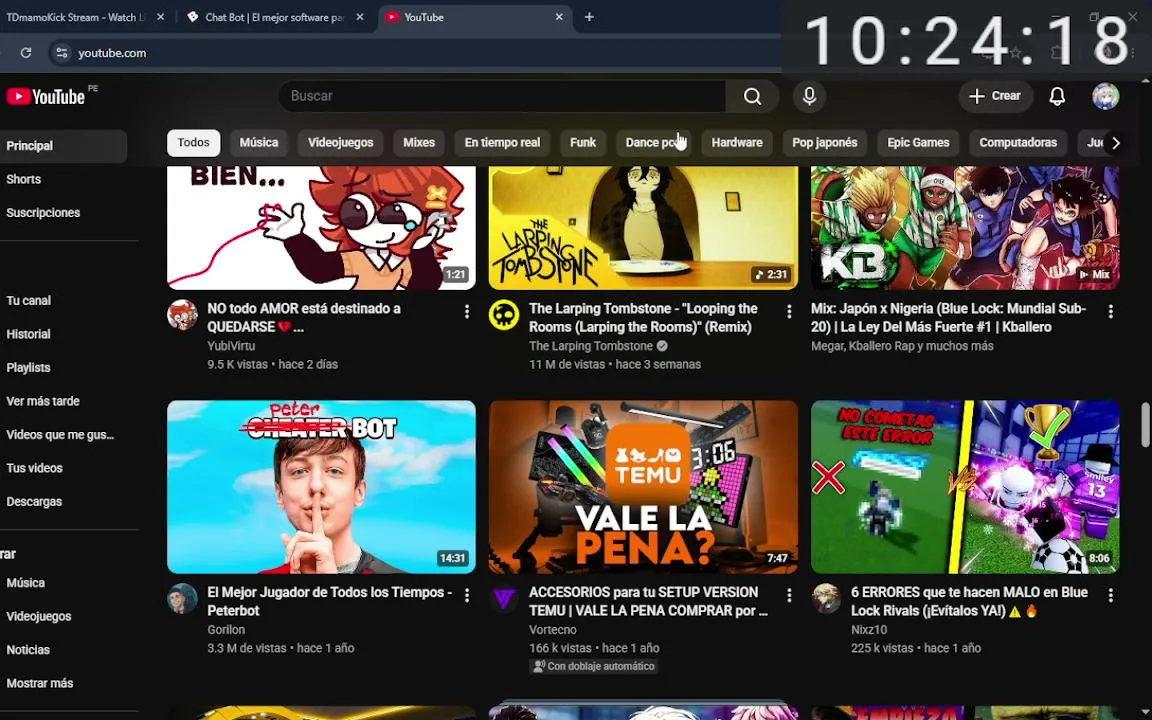Click the YouTube logo home icon

coord(46,96)
